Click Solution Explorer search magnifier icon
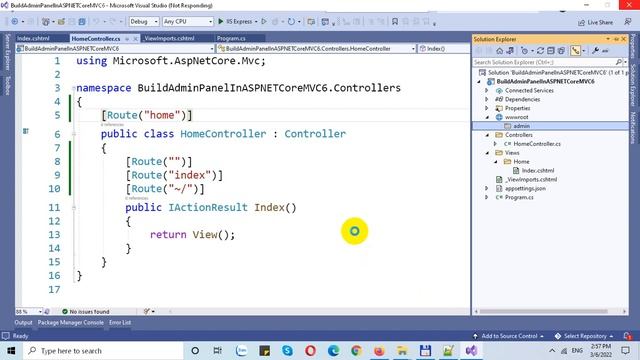This screenshot has width=640, height=360. 619,62
